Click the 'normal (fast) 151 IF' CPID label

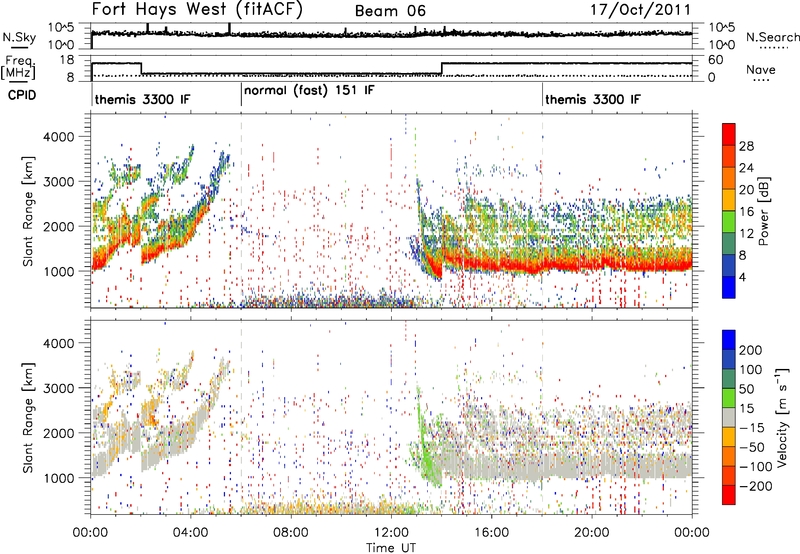[309, 91]
